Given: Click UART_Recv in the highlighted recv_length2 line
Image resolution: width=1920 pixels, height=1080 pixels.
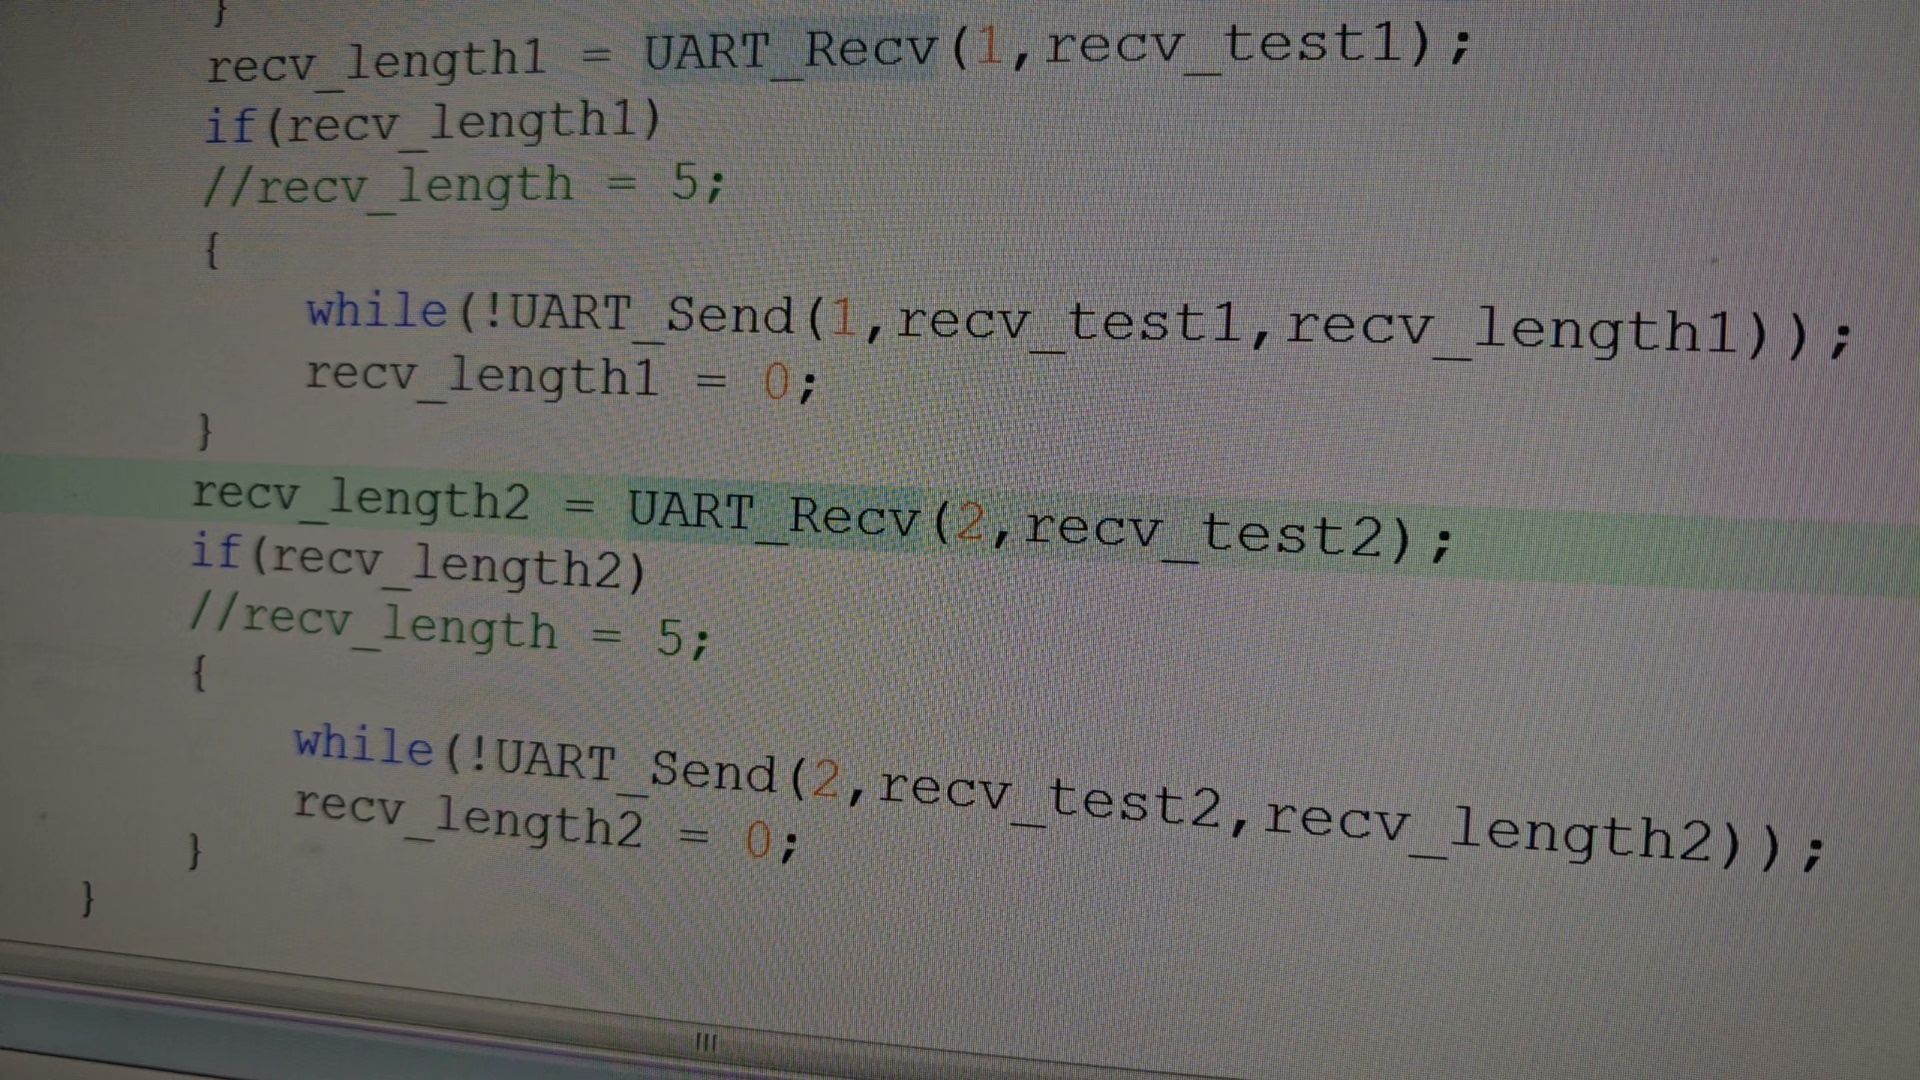Looking at the screenshot, I should click(773, 515).
